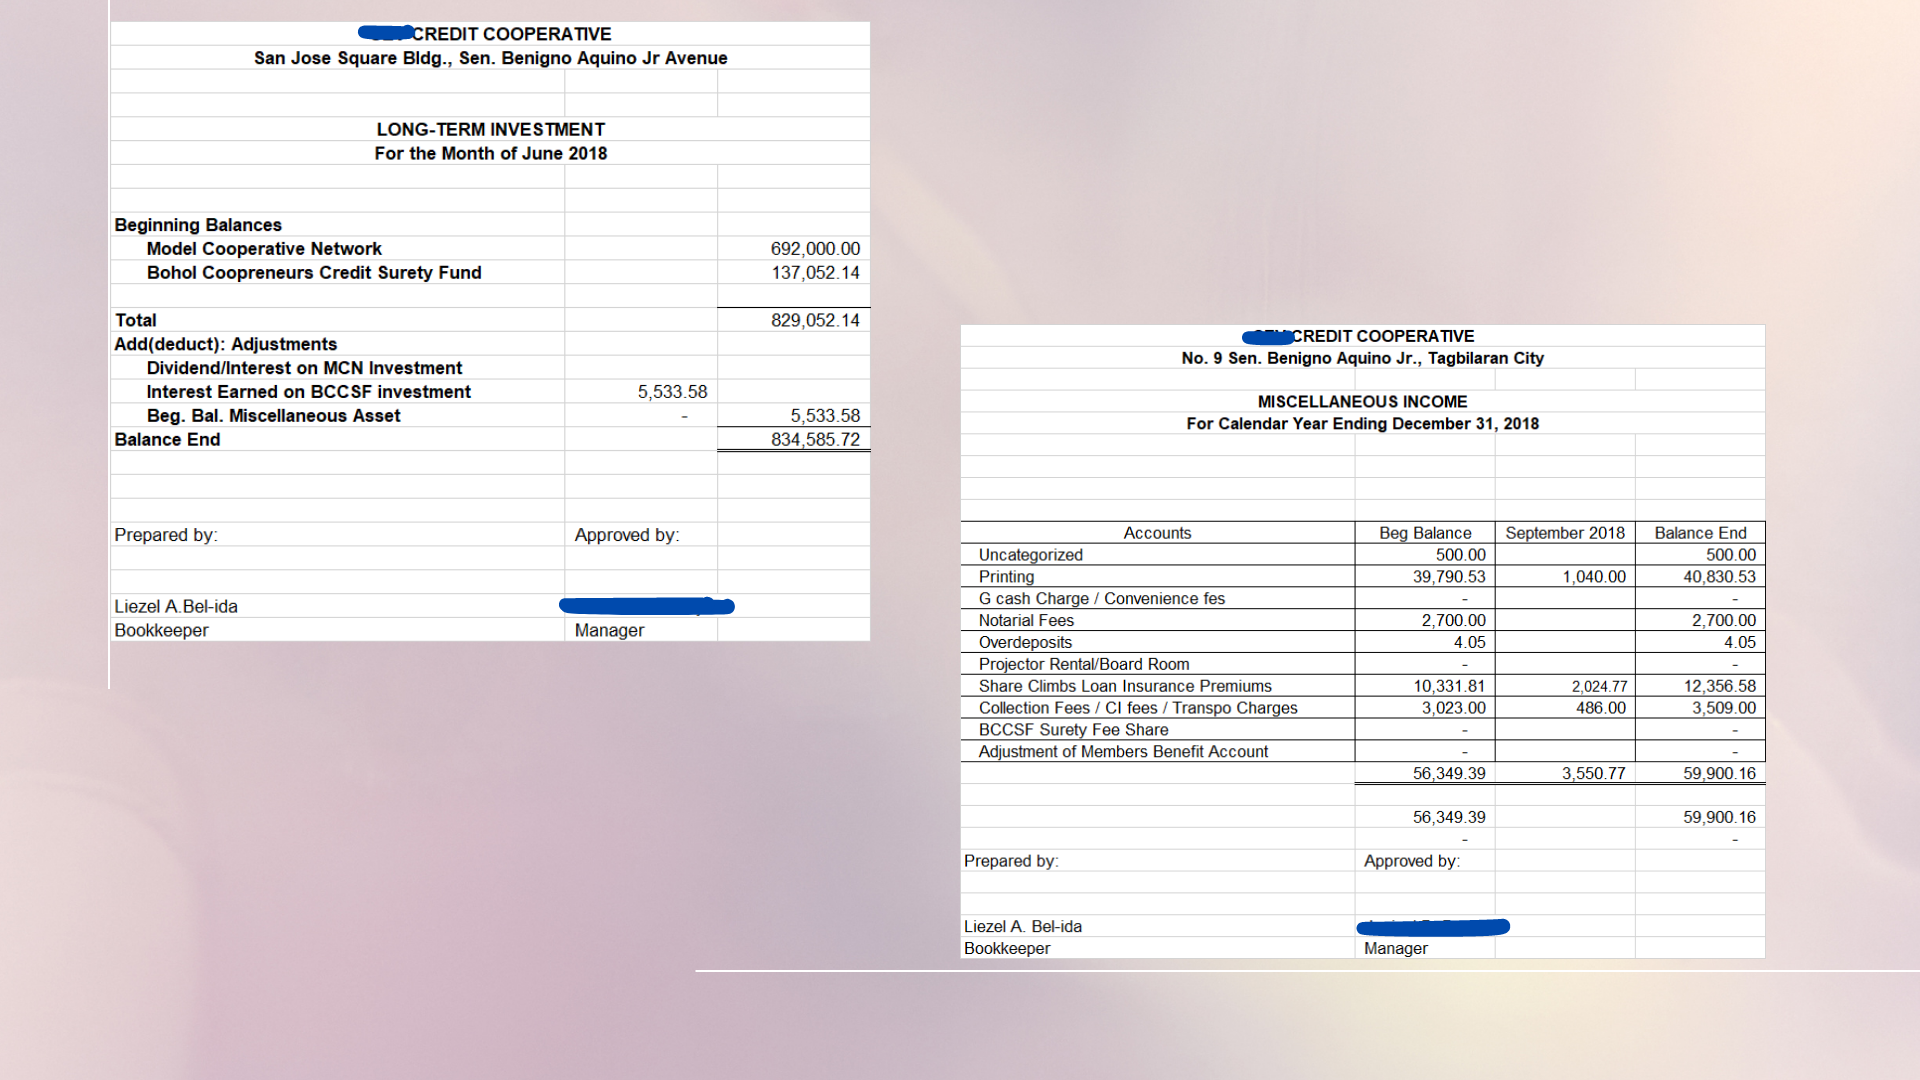Viewport: 1920px width, 1080px height.
Task: Click the Beg Balance column header
Action: click(x=1424, y=533)
